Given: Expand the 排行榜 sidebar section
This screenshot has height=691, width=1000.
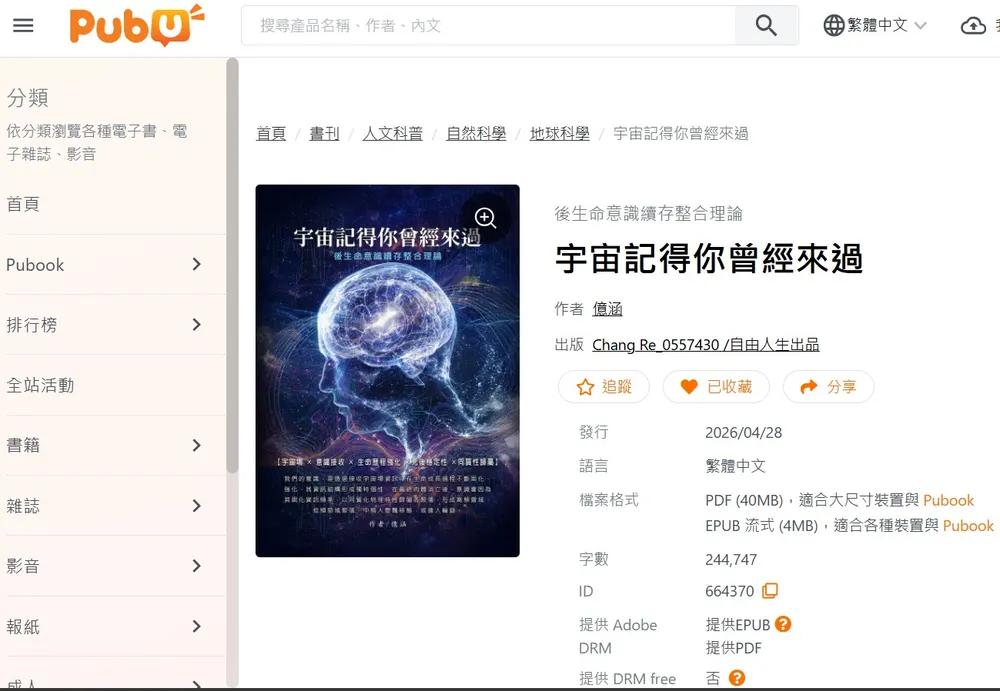Looking at the screenshot, I should [104, 325].
